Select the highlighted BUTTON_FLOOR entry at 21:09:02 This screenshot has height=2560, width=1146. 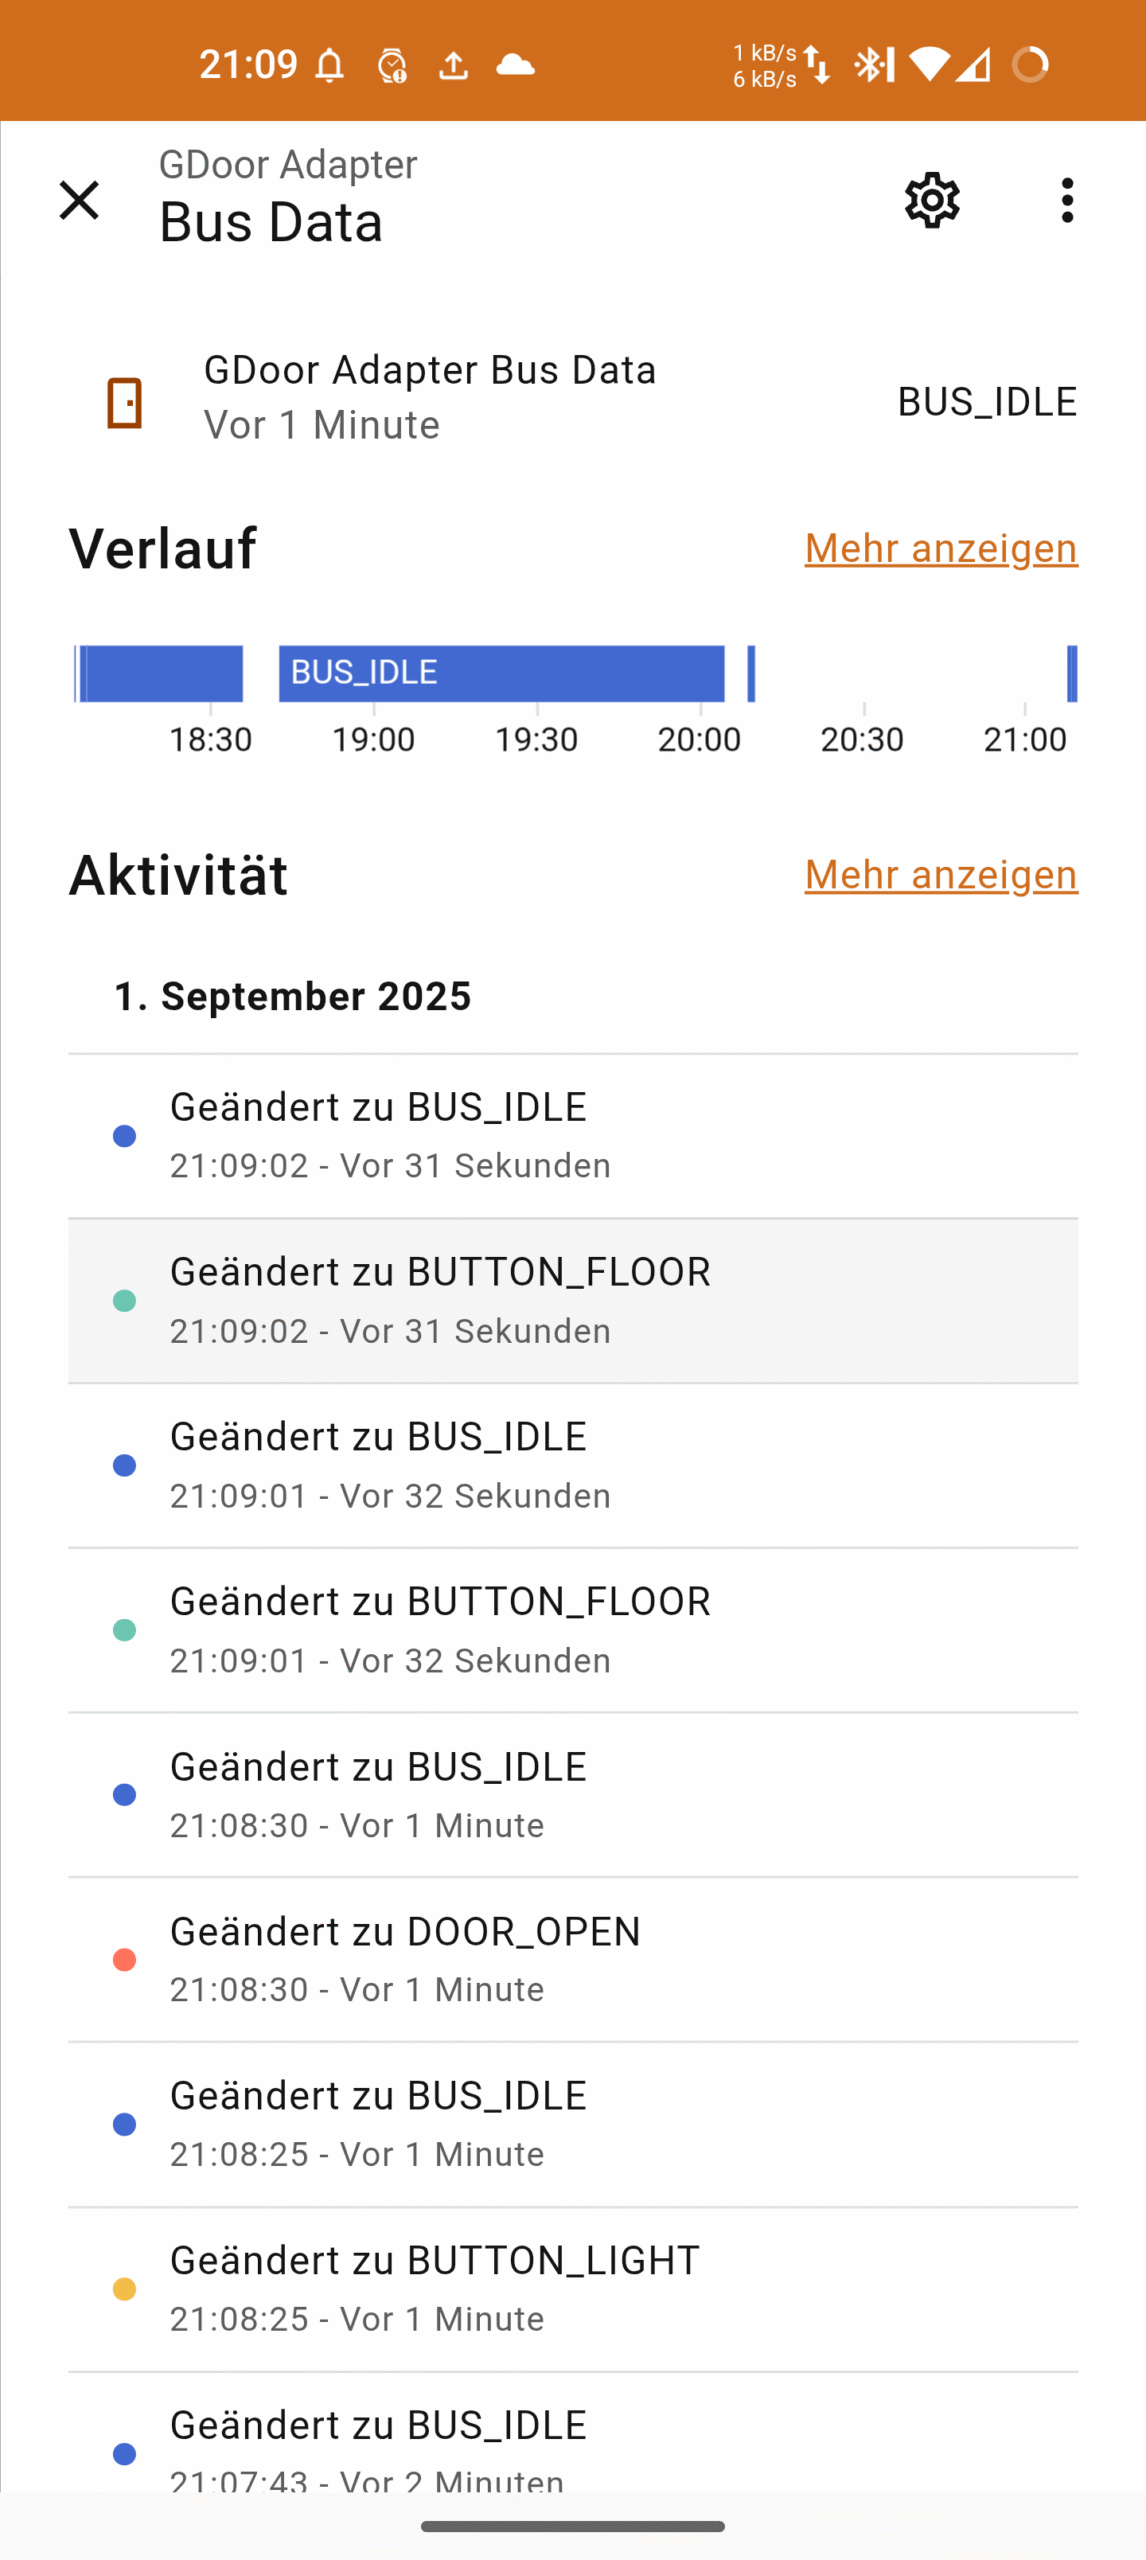pyautogui.click(x=572, y=1300)
